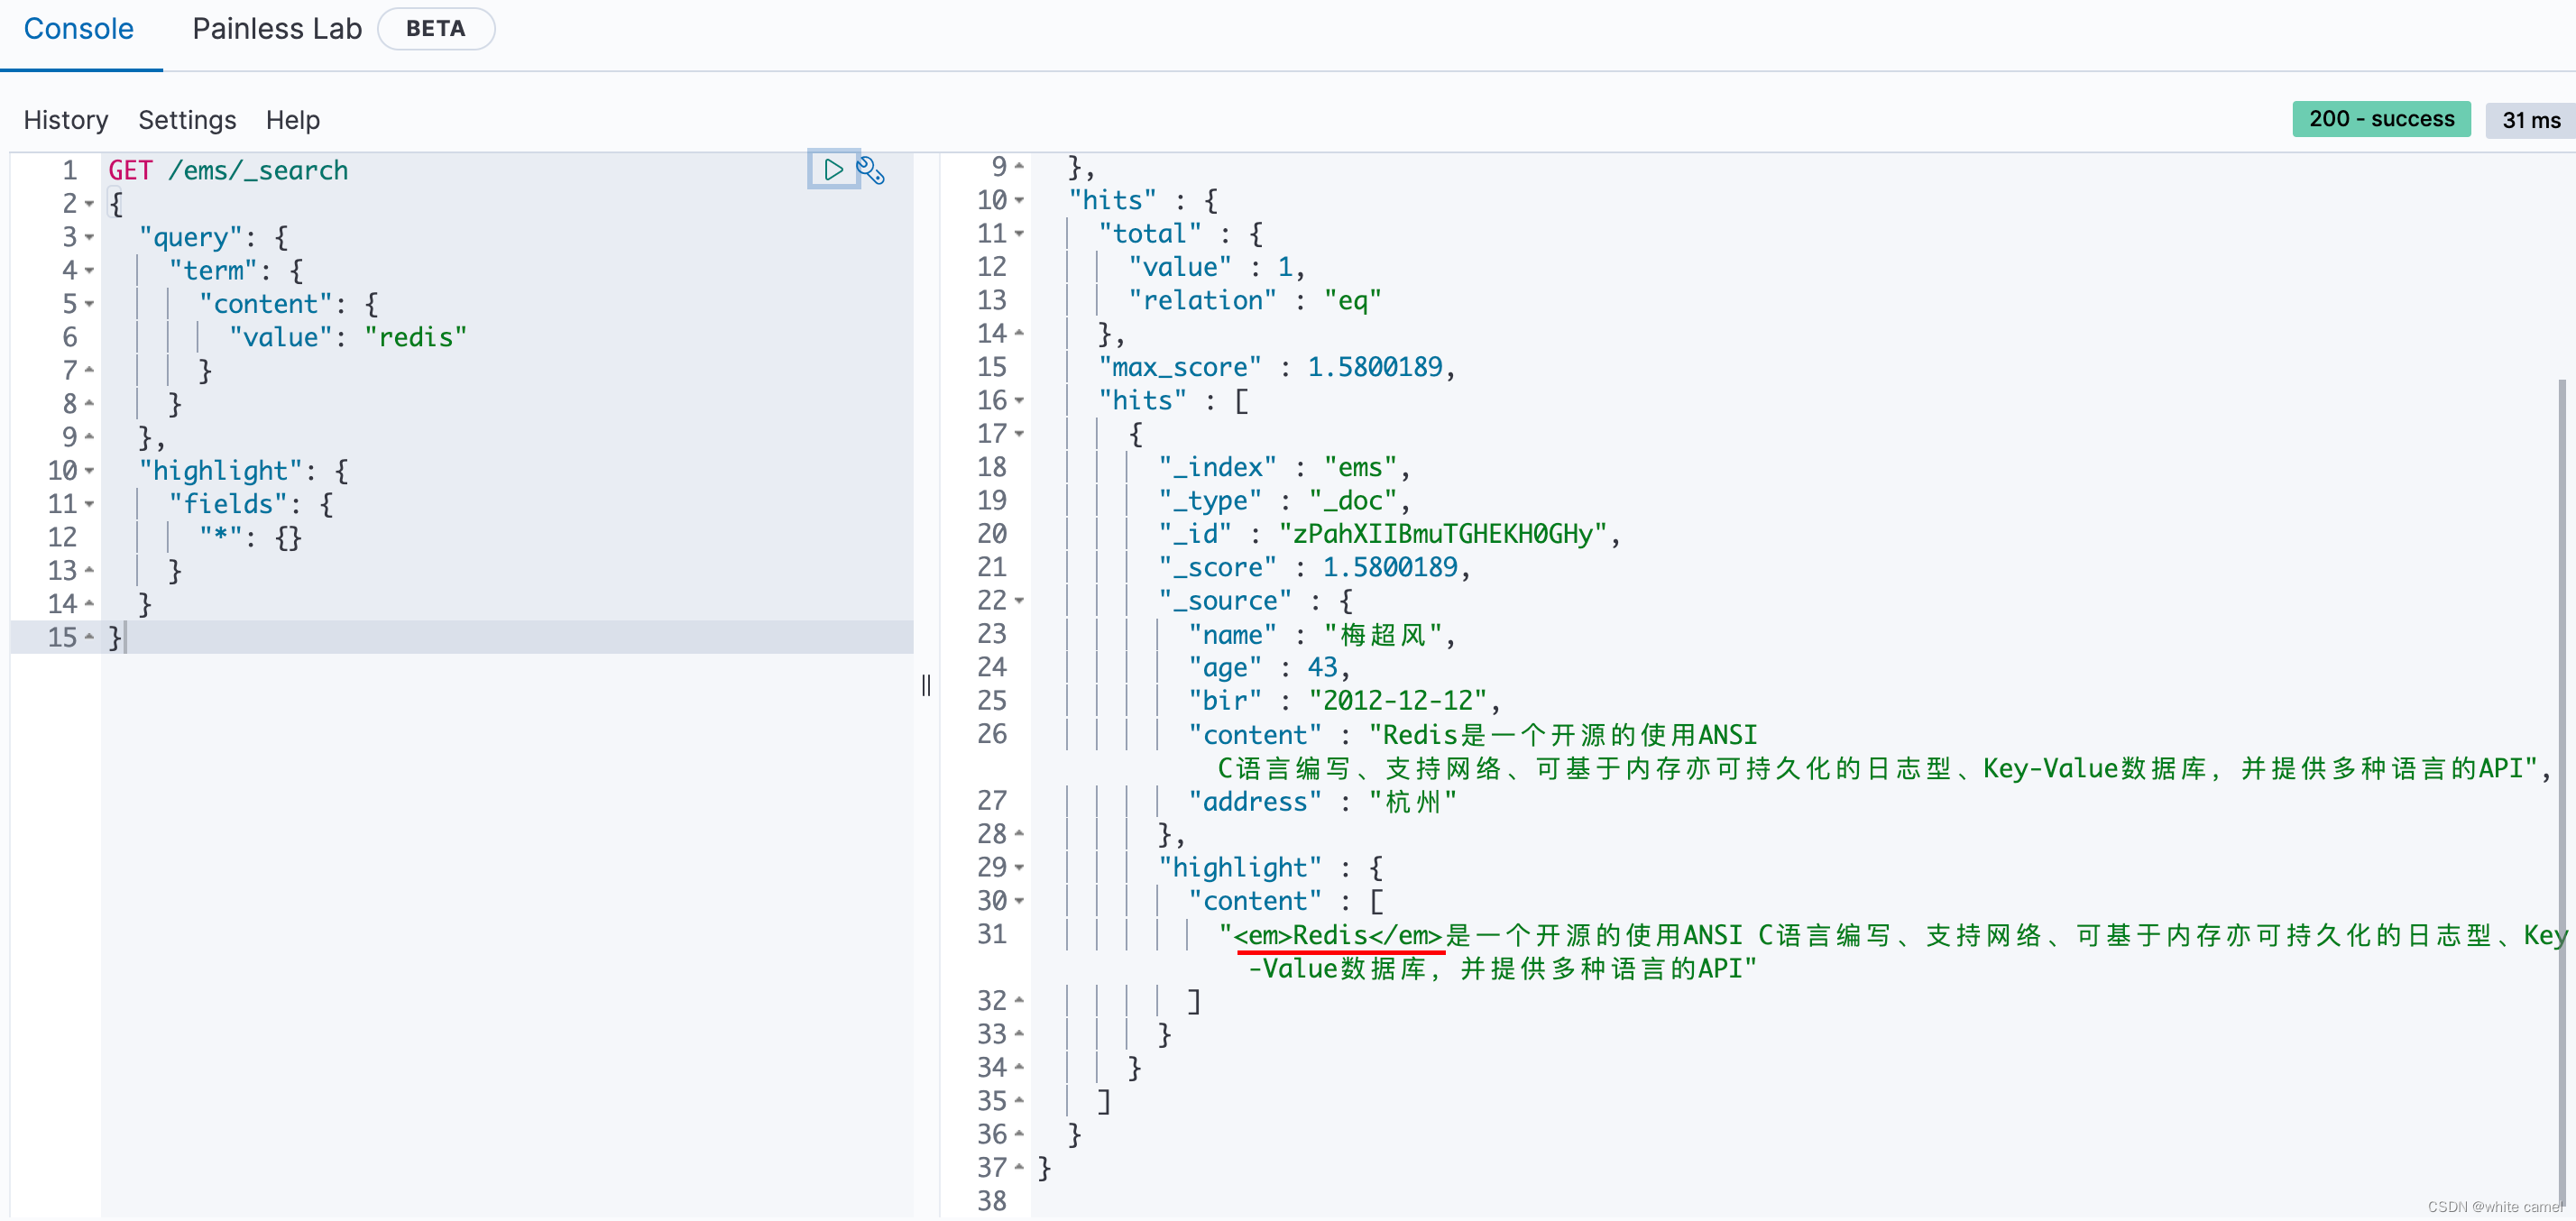Click the "_id" value zPahXIIBmuTGHEKH0GHy

(x=1442, y=534)
